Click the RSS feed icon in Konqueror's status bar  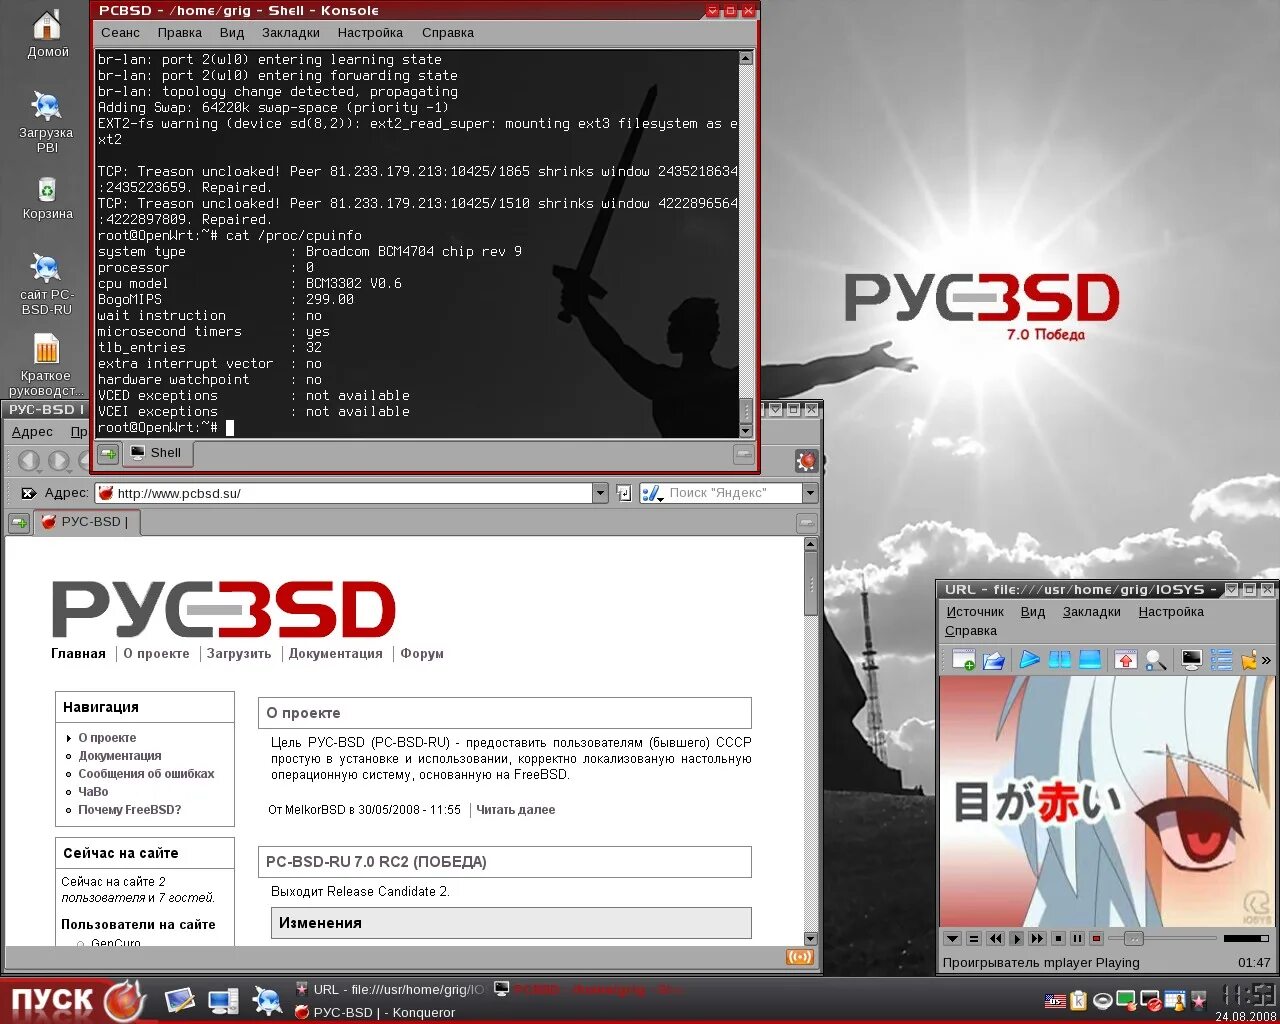point(800,957)
